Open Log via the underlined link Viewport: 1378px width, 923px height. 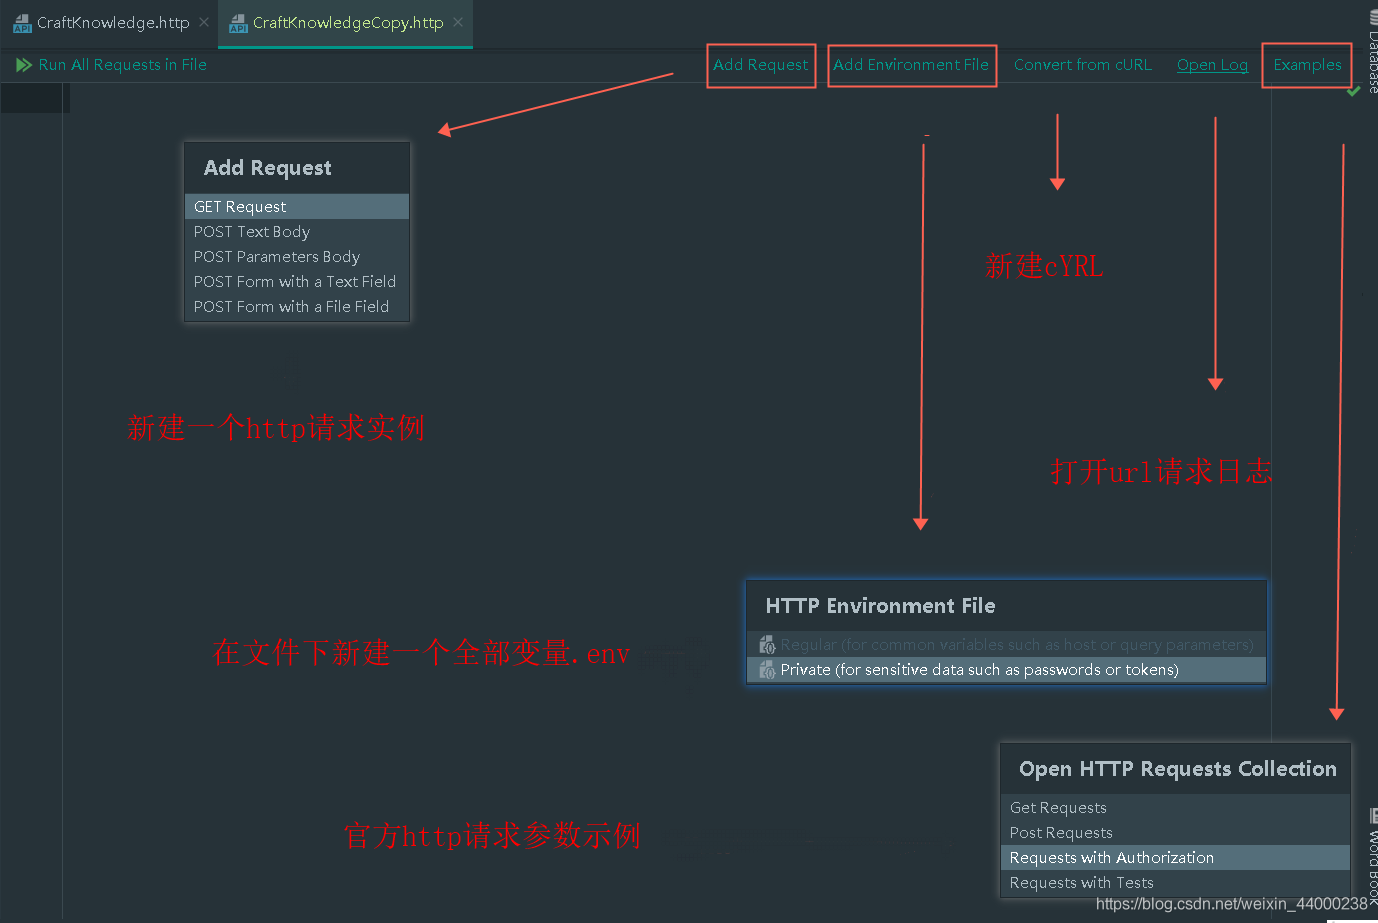(1212, 64)
